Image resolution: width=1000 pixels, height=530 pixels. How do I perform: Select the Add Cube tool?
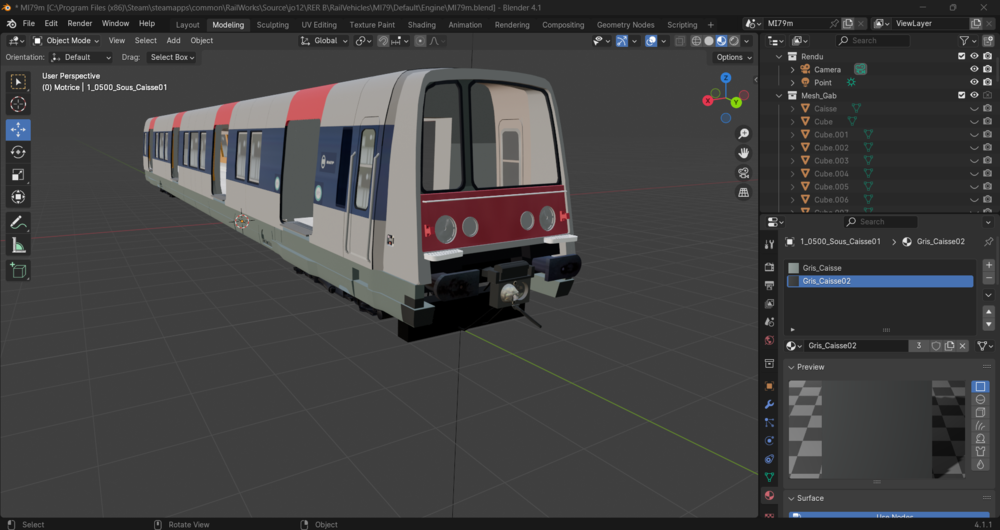click(18, 270)
